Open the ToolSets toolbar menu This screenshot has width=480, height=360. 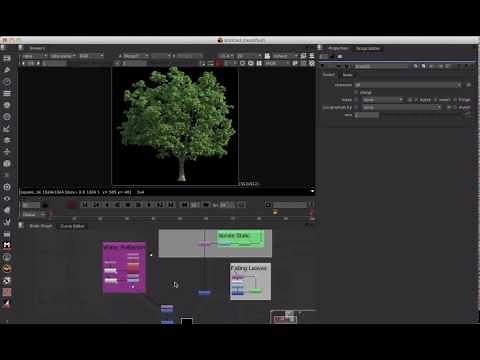pos(7,222)
